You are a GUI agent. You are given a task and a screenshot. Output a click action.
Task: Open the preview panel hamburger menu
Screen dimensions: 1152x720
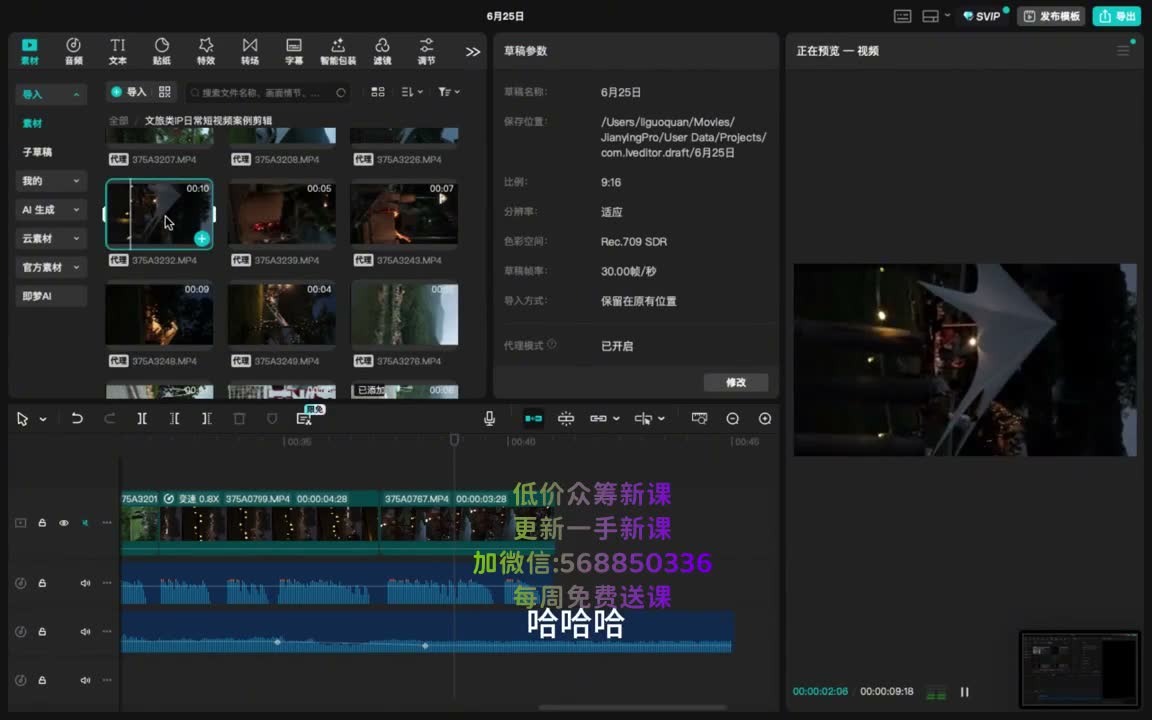pyautogui.click(x=1123, y=51)
